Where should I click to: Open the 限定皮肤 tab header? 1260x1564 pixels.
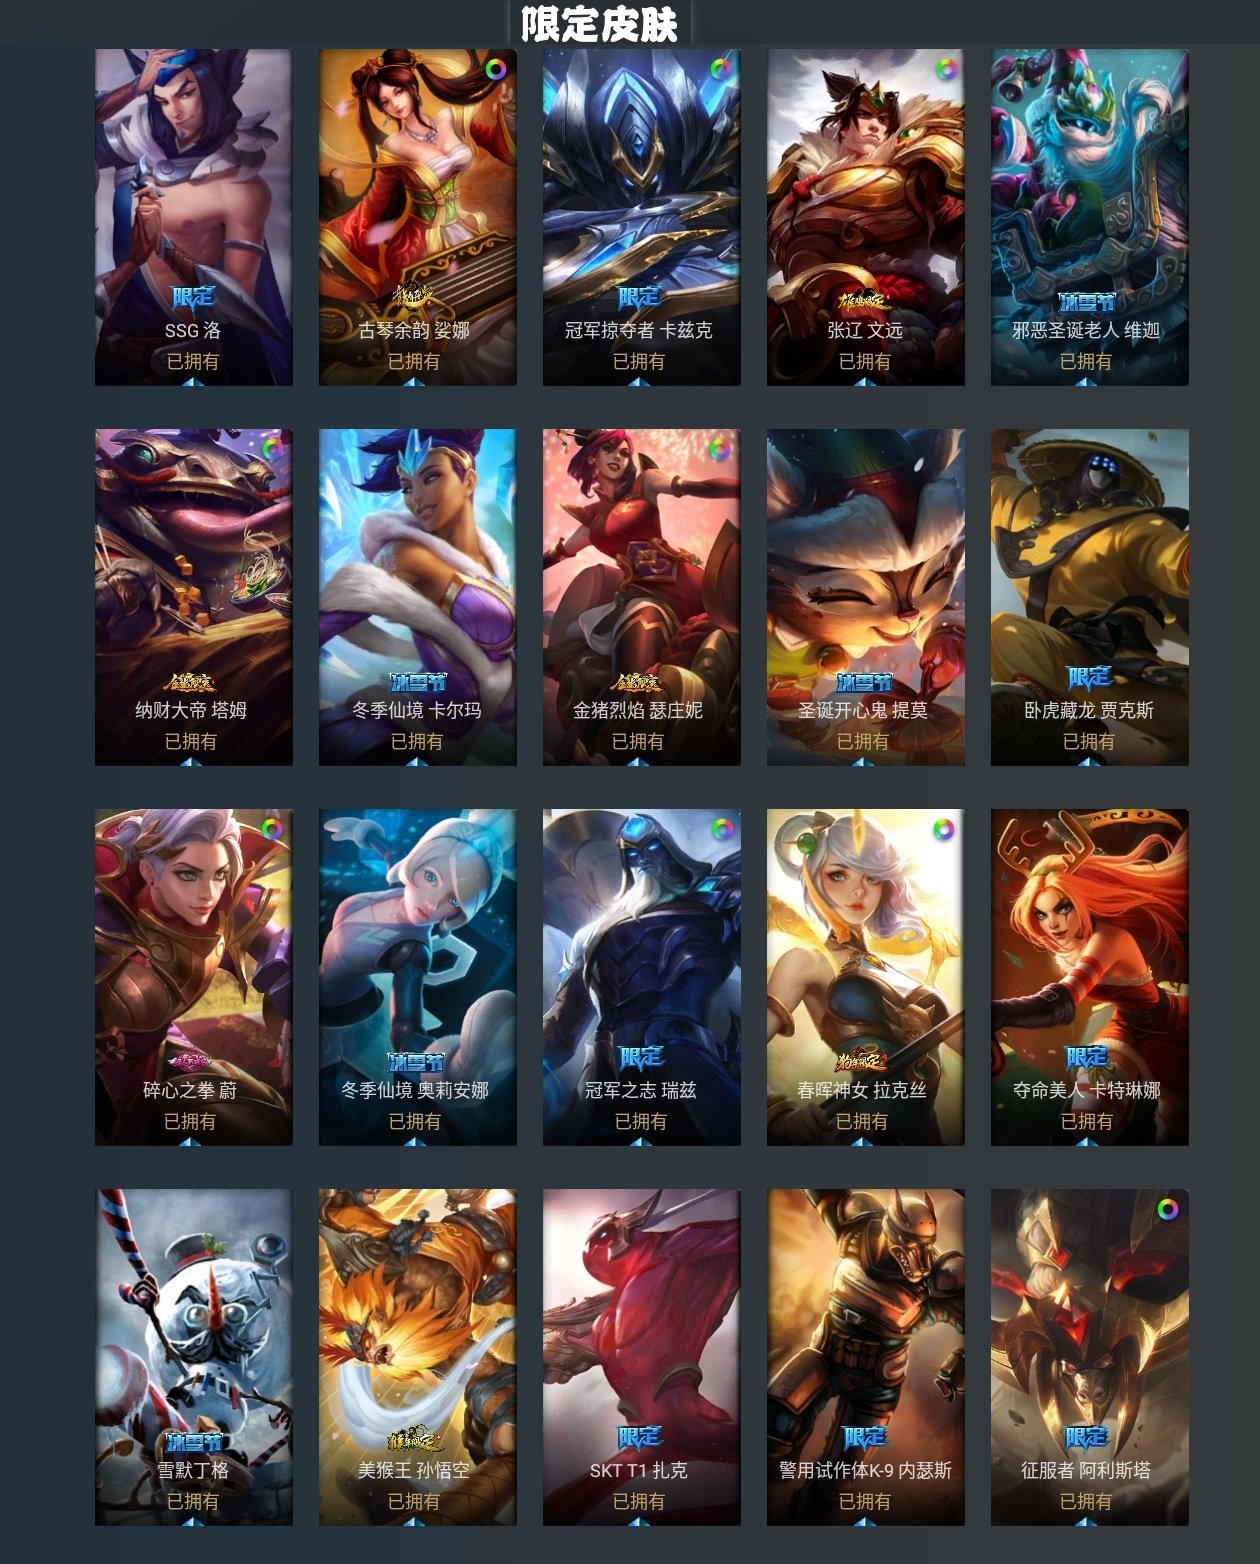tap(599, 24)
